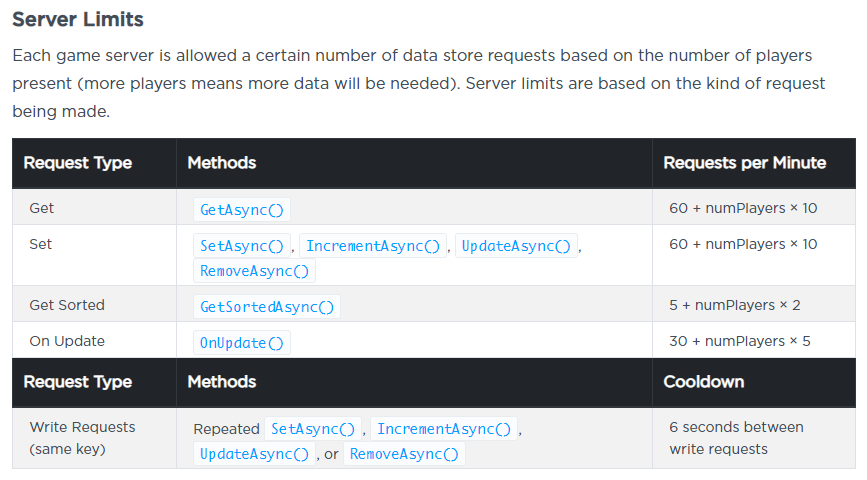
Task: Click the Requests per Minute column header
Action: point(745,163)
